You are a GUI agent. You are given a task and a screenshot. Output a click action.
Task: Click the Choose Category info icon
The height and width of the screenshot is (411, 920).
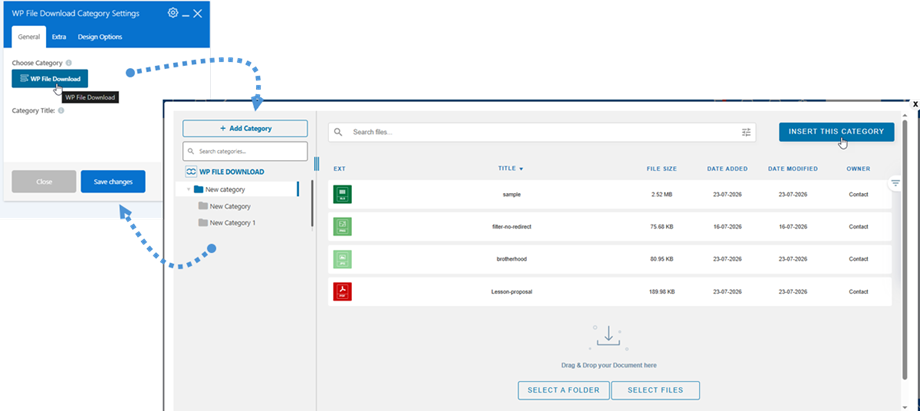coord(69,63)
